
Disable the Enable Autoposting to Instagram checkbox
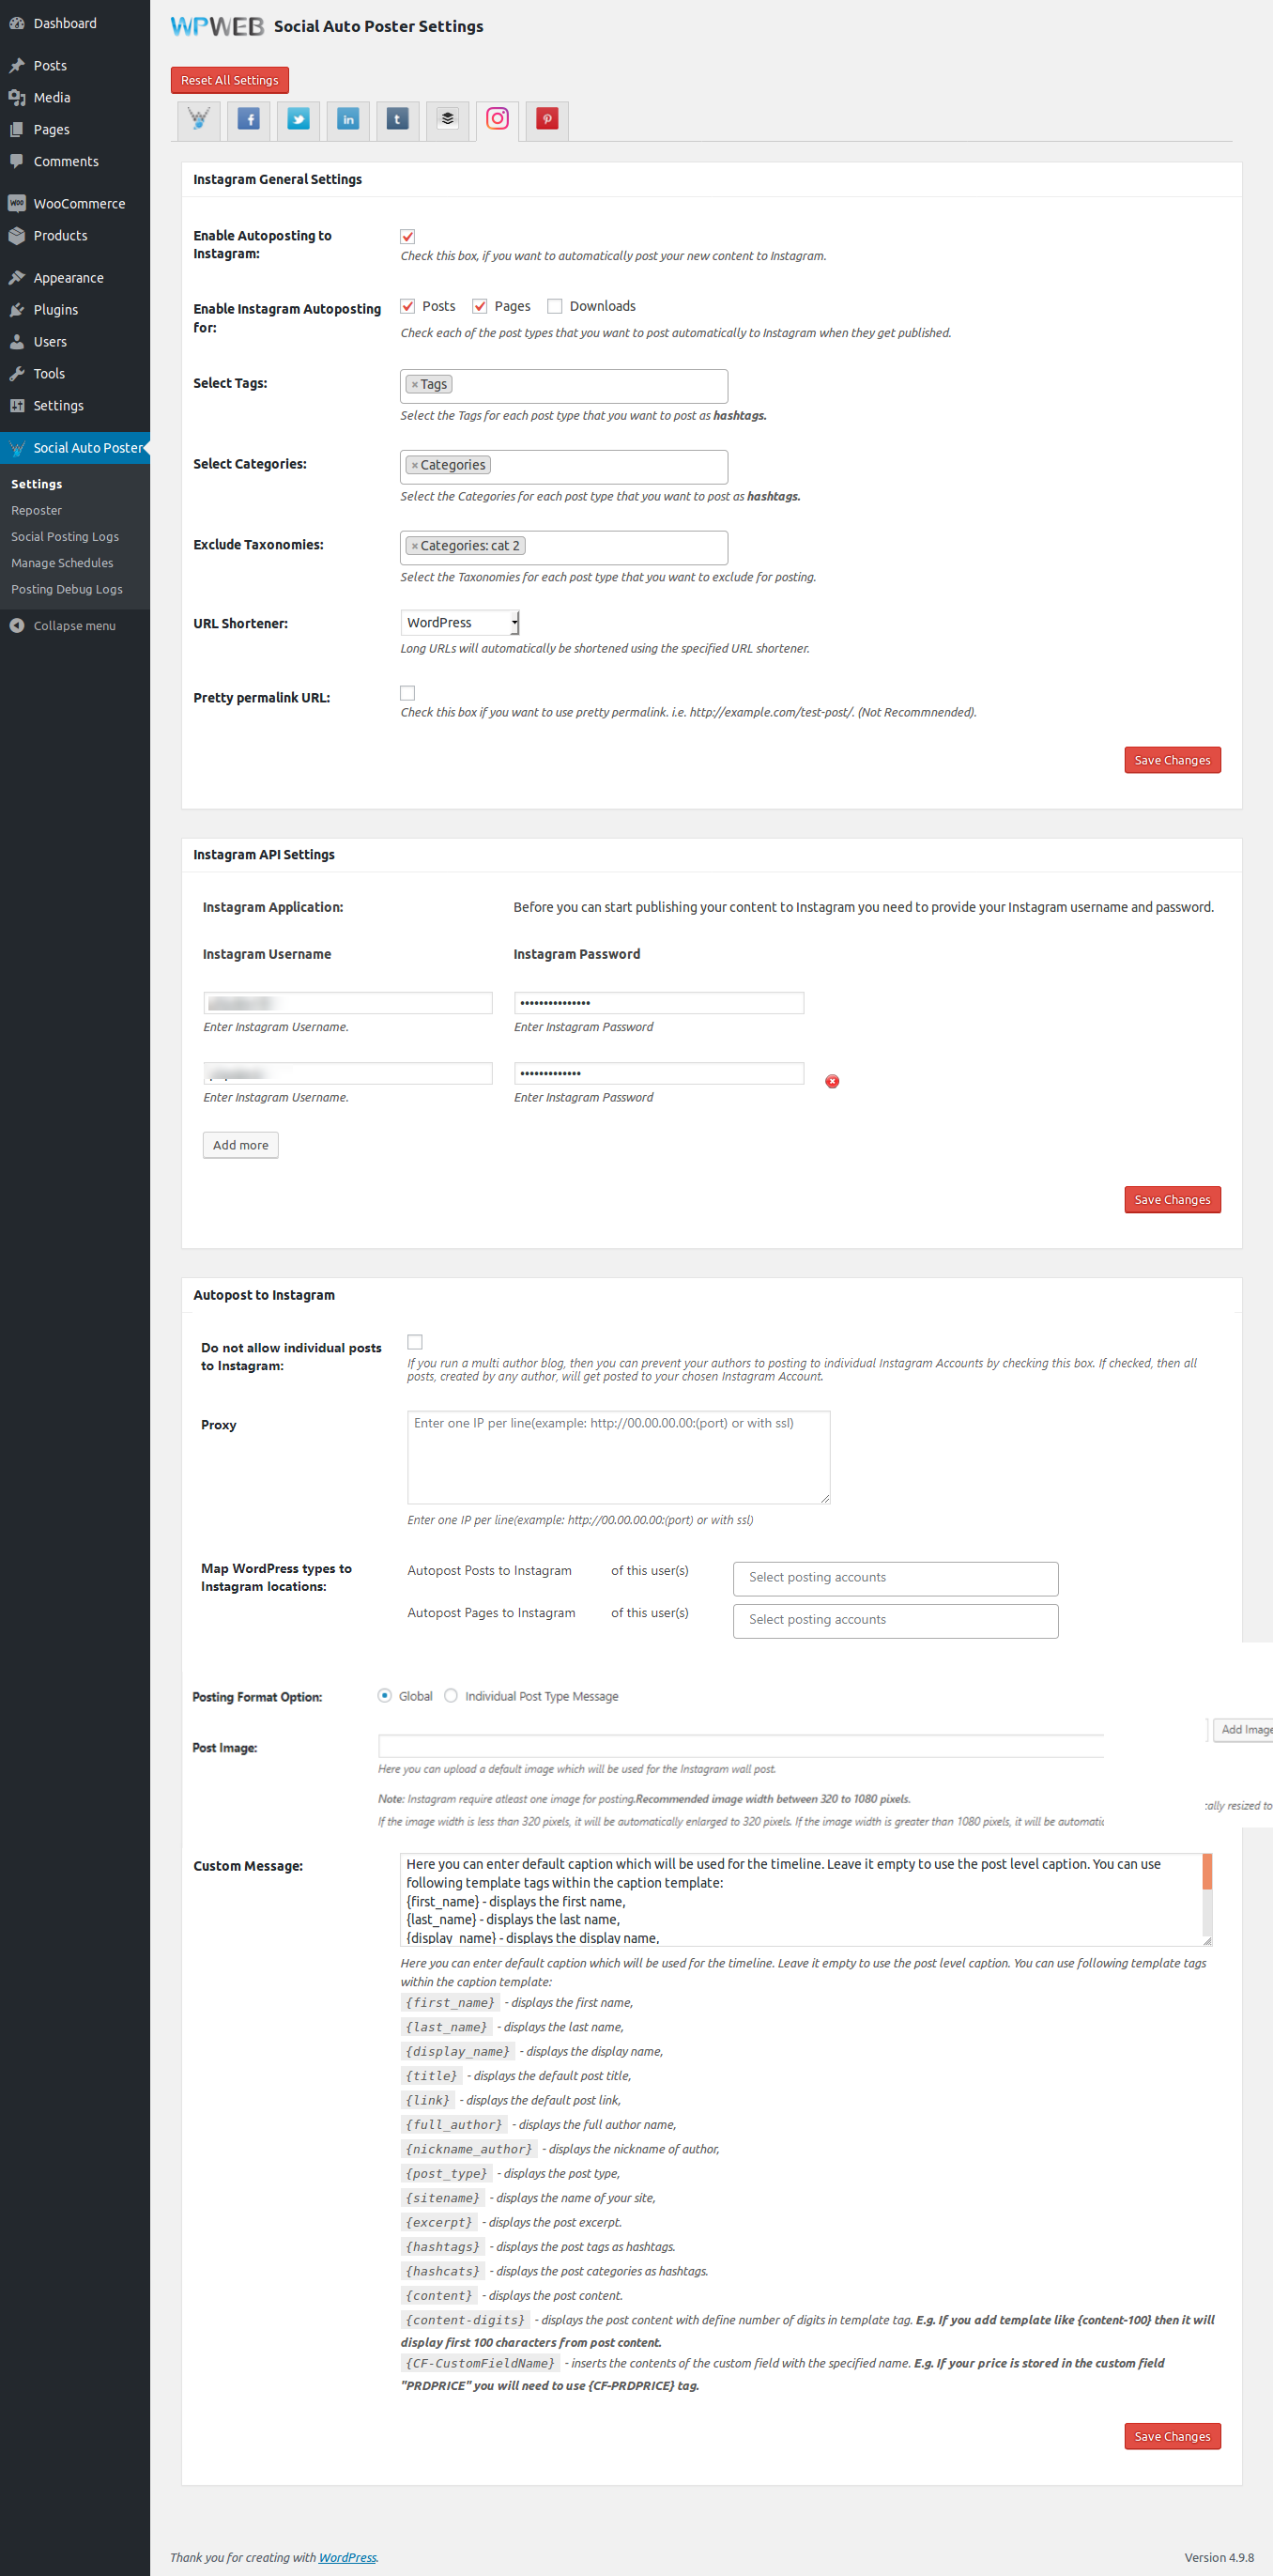point(407,237)
